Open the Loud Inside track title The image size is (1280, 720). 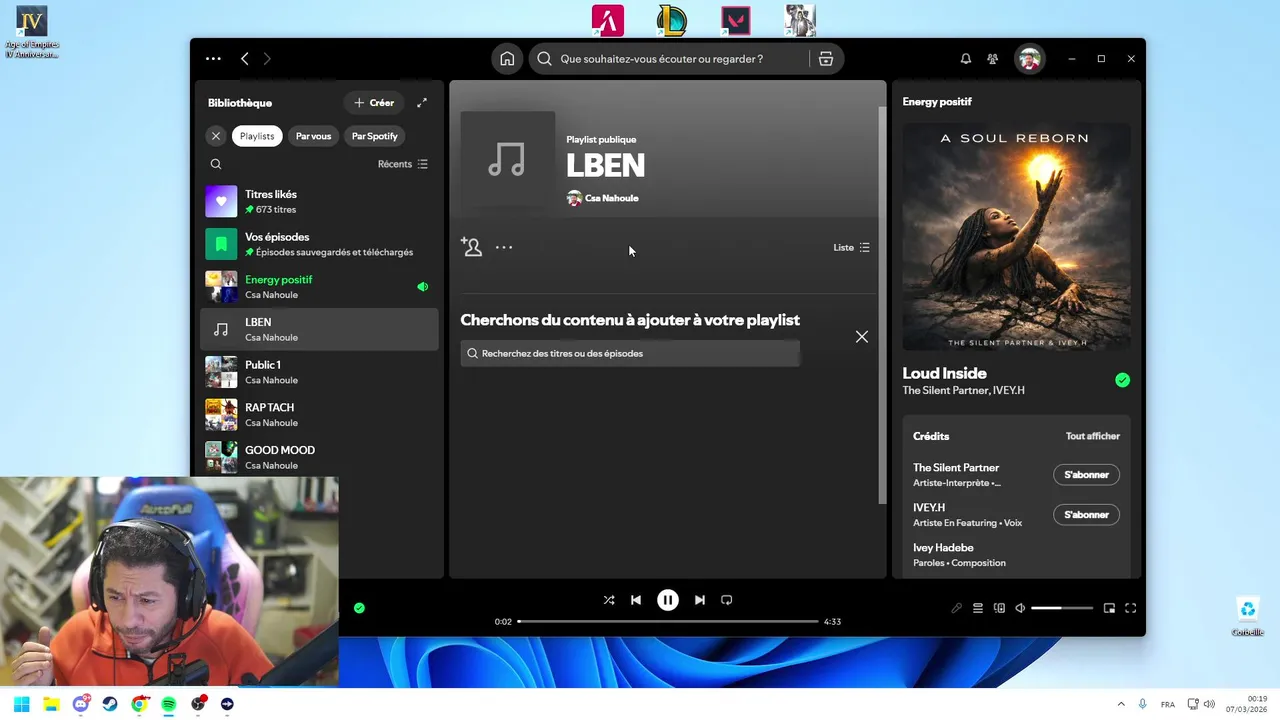tap(944, 373)
